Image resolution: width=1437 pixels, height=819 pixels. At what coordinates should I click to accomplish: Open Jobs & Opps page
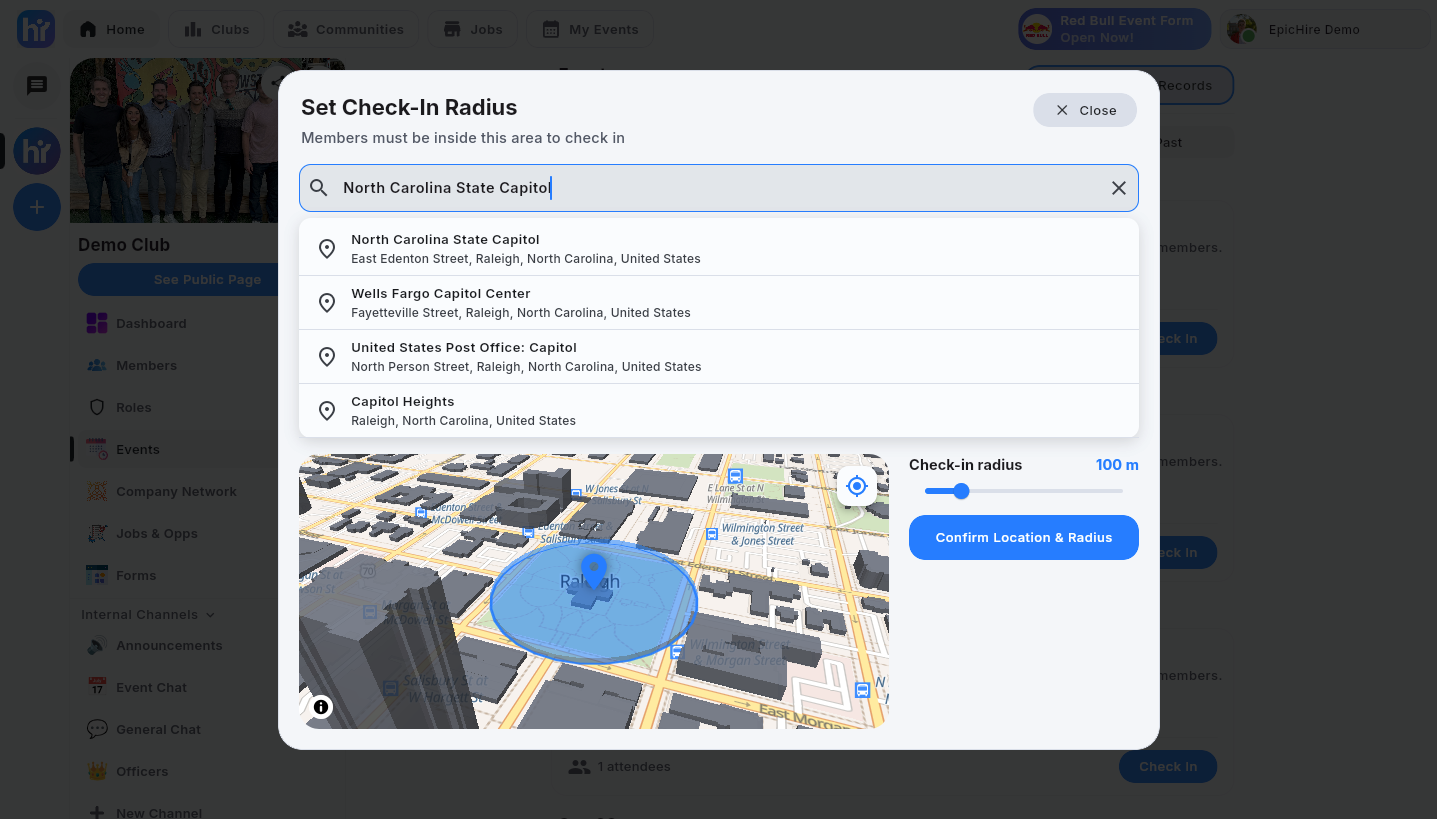click(x=157, y=533)
